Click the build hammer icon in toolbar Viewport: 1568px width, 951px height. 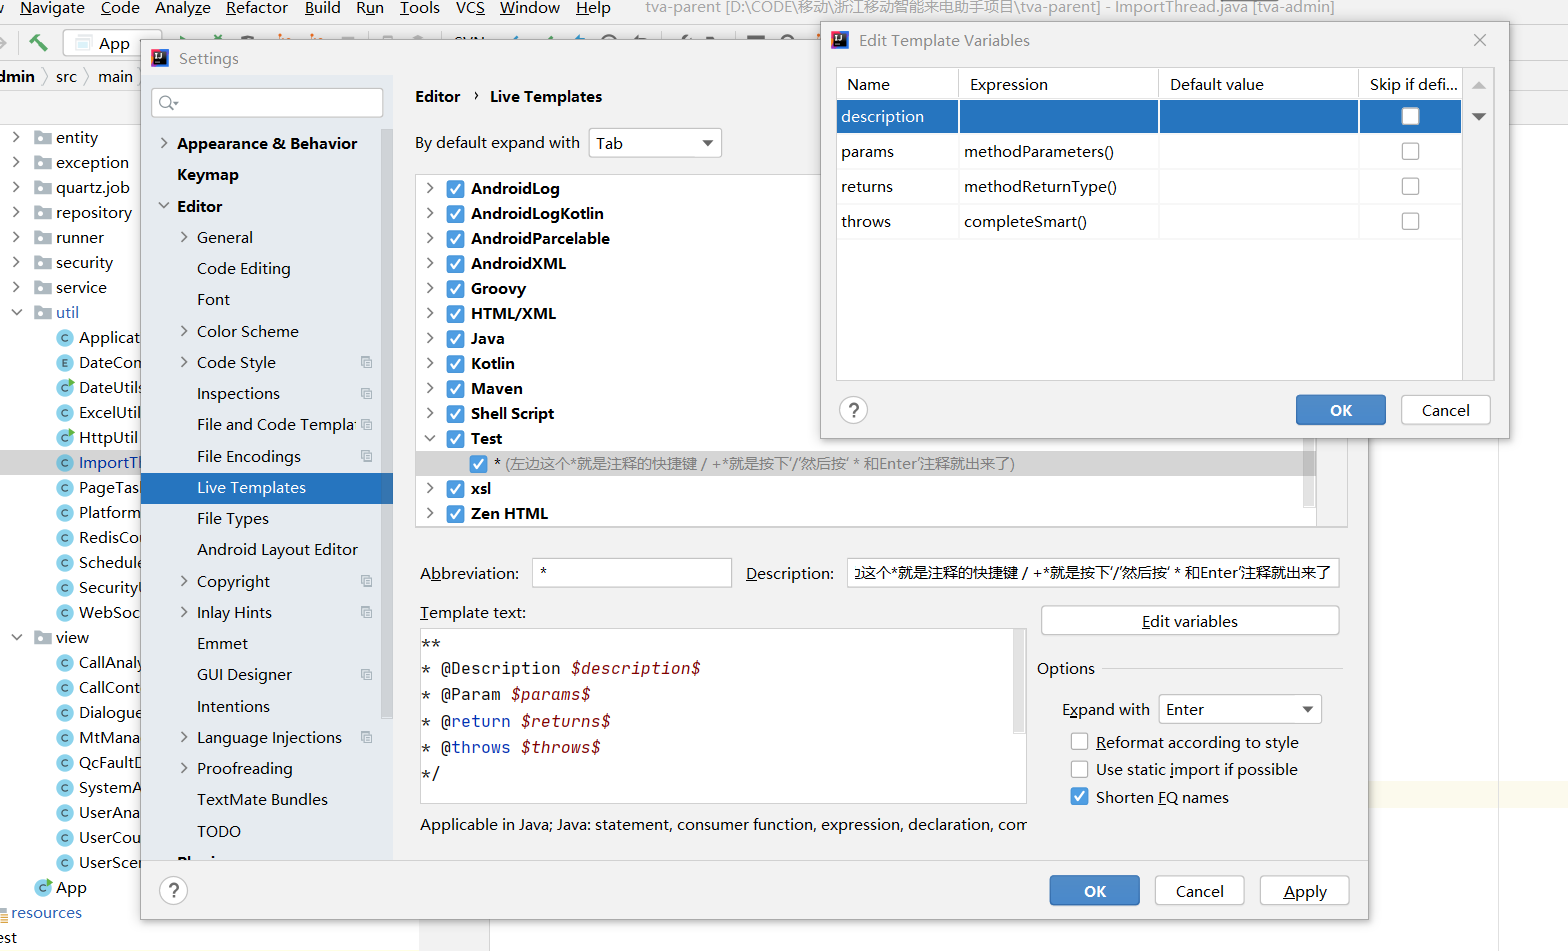click(38, 43)
